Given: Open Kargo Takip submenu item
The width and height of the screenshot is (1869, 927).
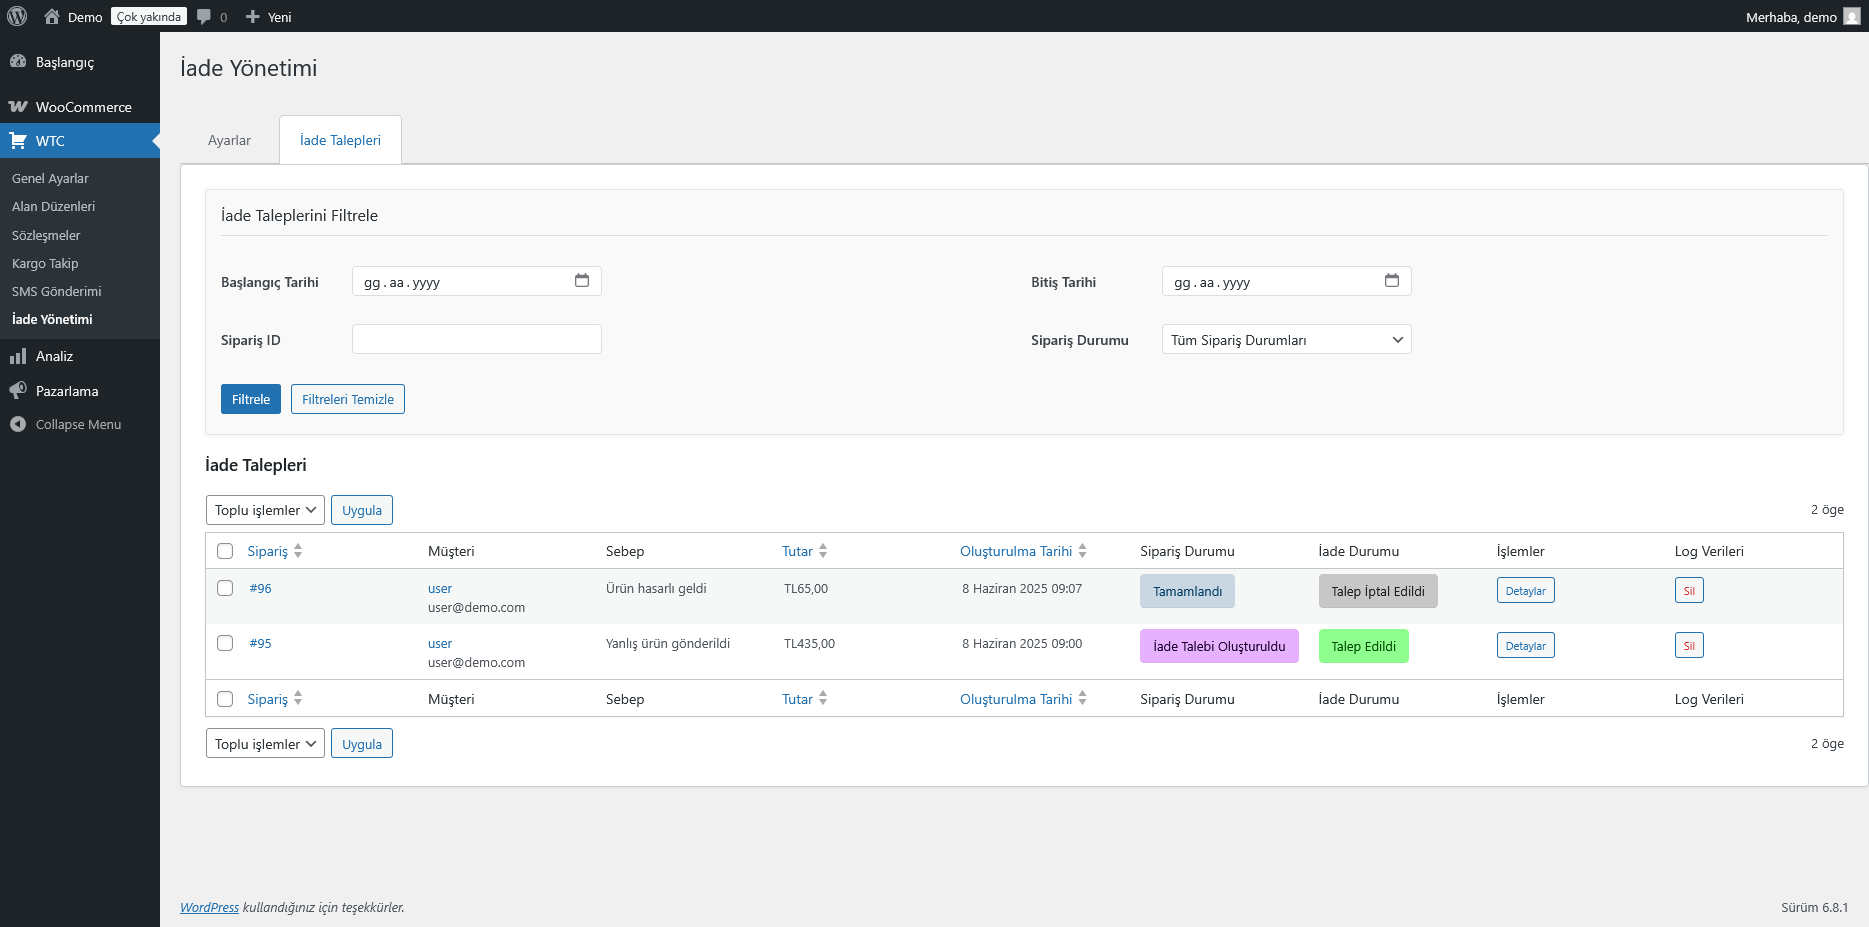Looking at the screenshot, I should (x=45, y=263).
